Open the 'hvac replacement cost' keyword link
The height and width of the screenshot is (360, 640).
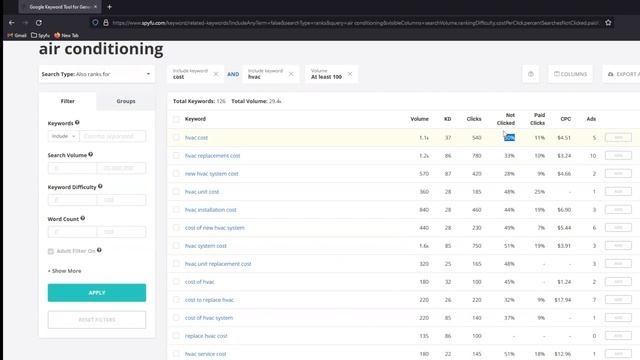[x=212, y=156]
